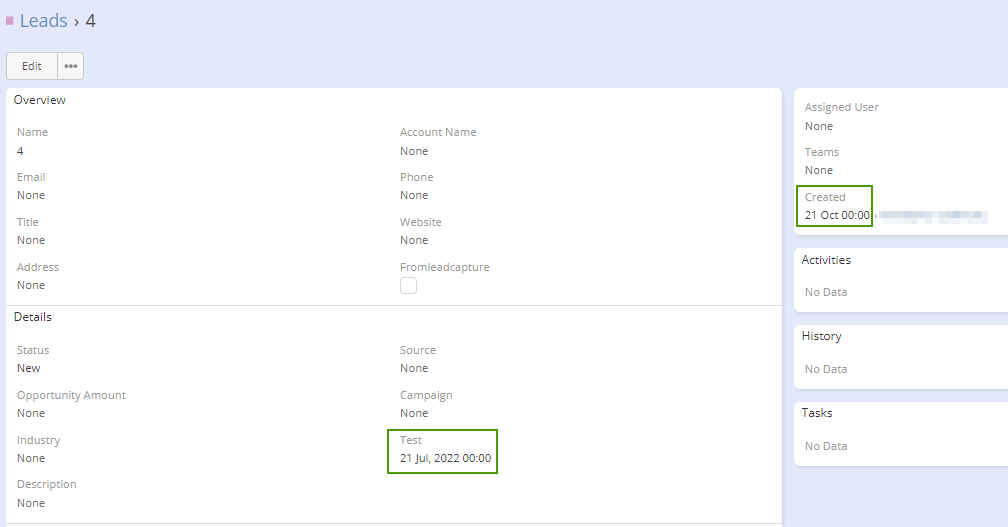
Task: Click the Assigned User value
Action: (819, 126)
